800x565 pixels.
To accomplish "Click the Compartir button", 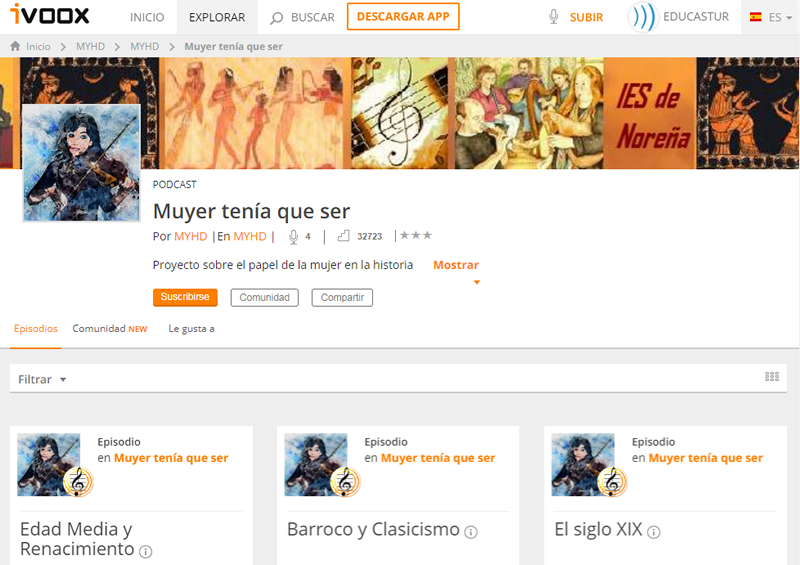I will pyautogui.click(x=342, y=298).
